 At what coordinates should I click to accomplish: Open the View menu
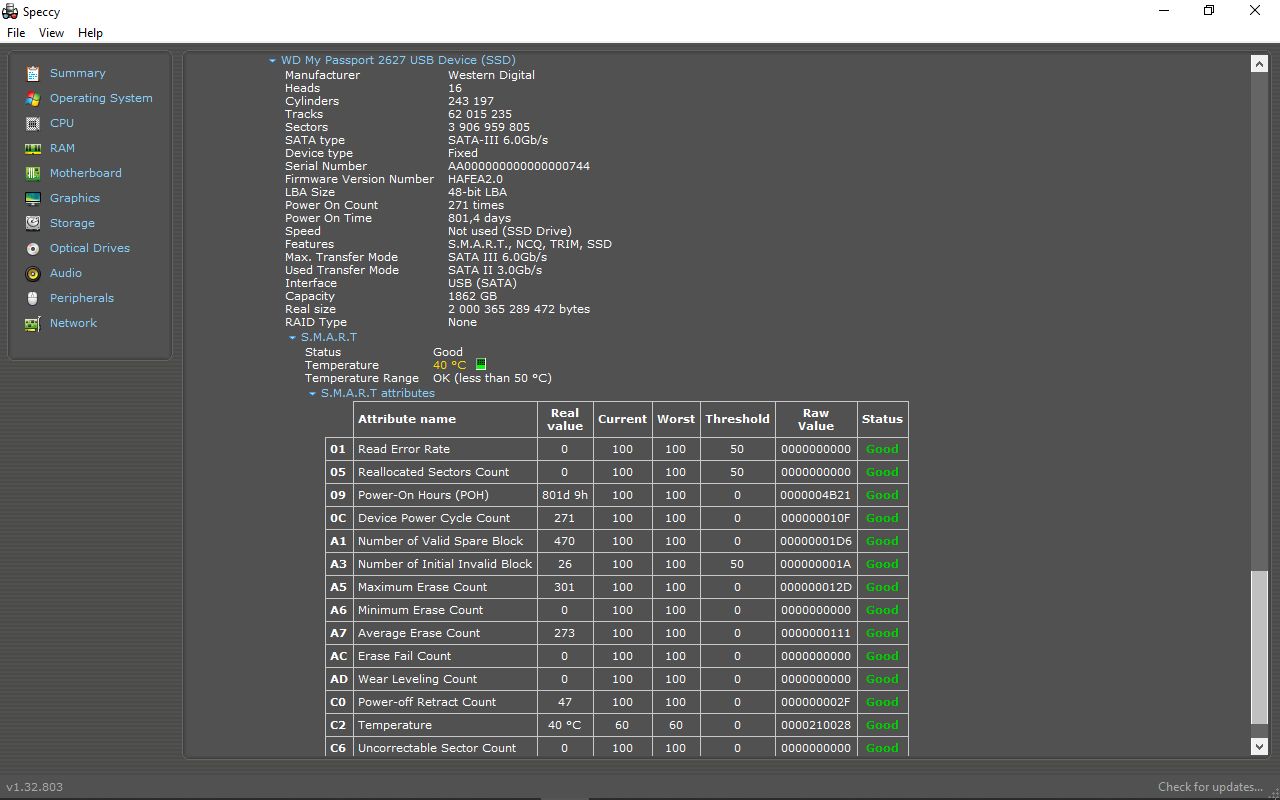coord(51,33)
